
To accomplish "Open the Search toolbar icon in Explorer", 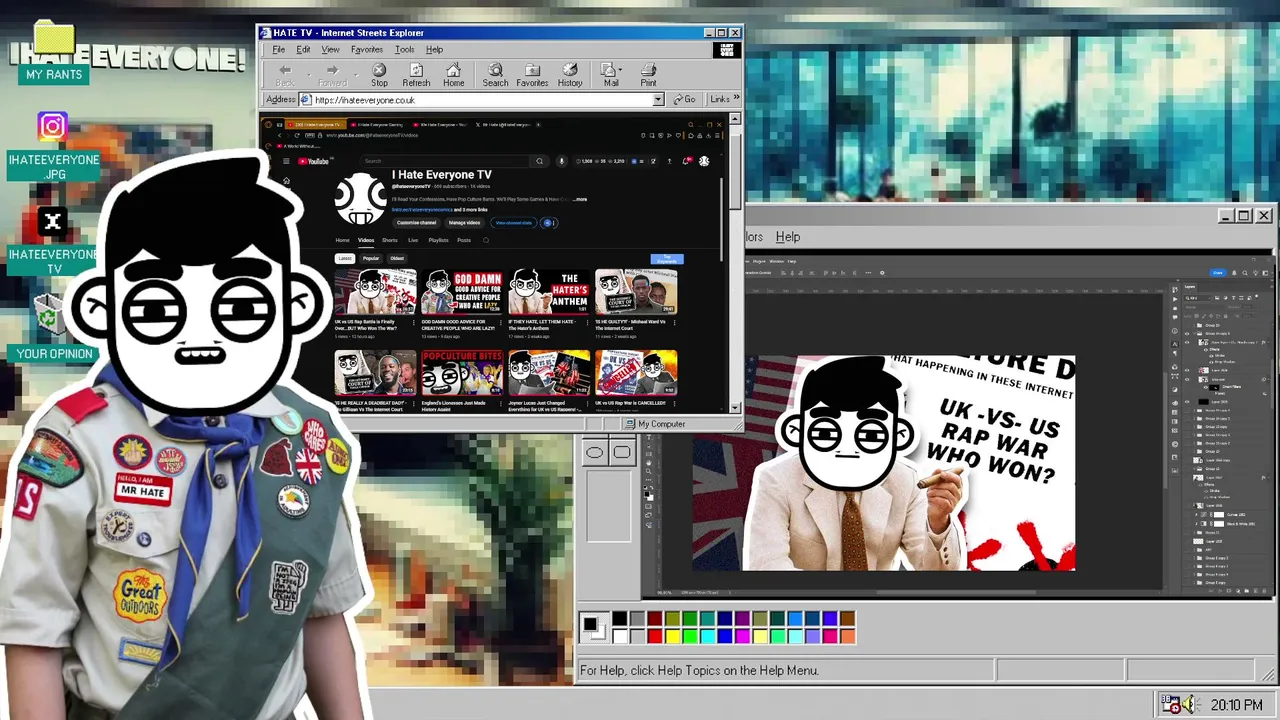I will point(495,75).
